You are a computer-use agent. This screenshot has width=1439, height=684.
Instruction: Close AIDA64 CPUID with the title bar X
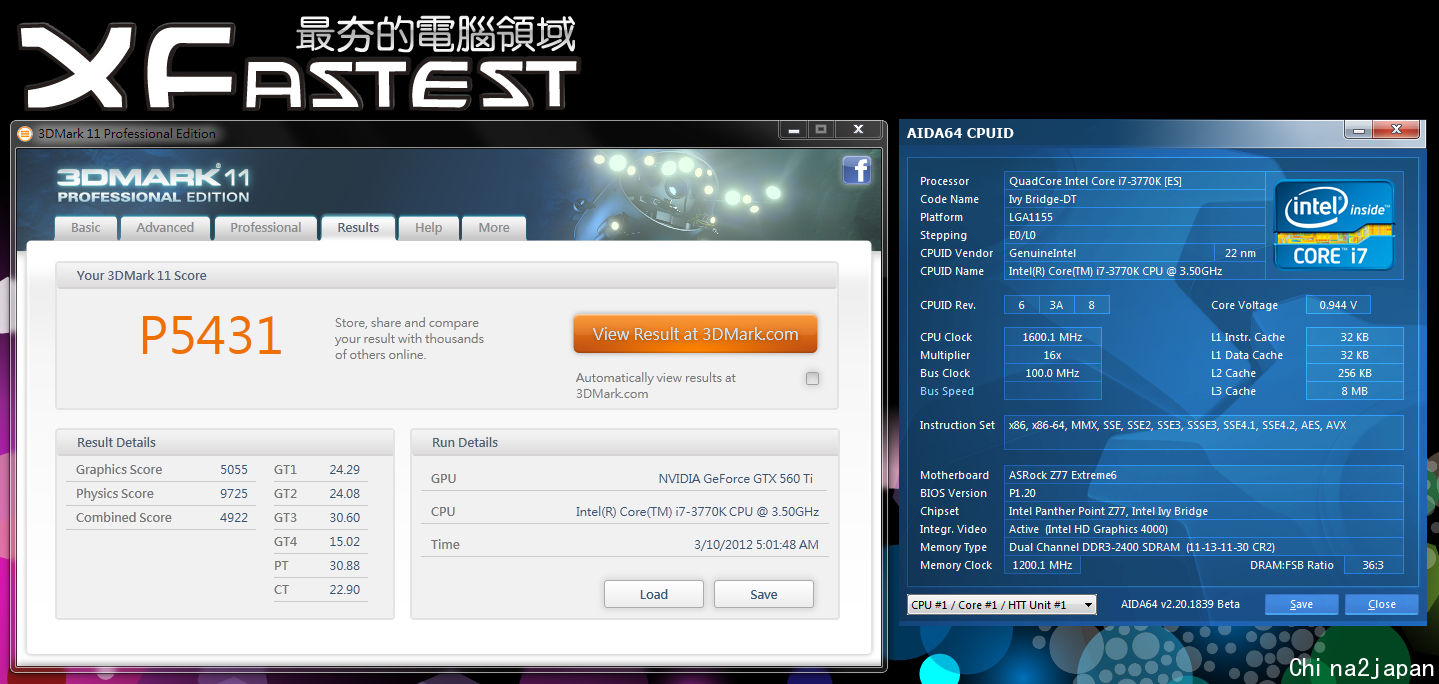1396,130
